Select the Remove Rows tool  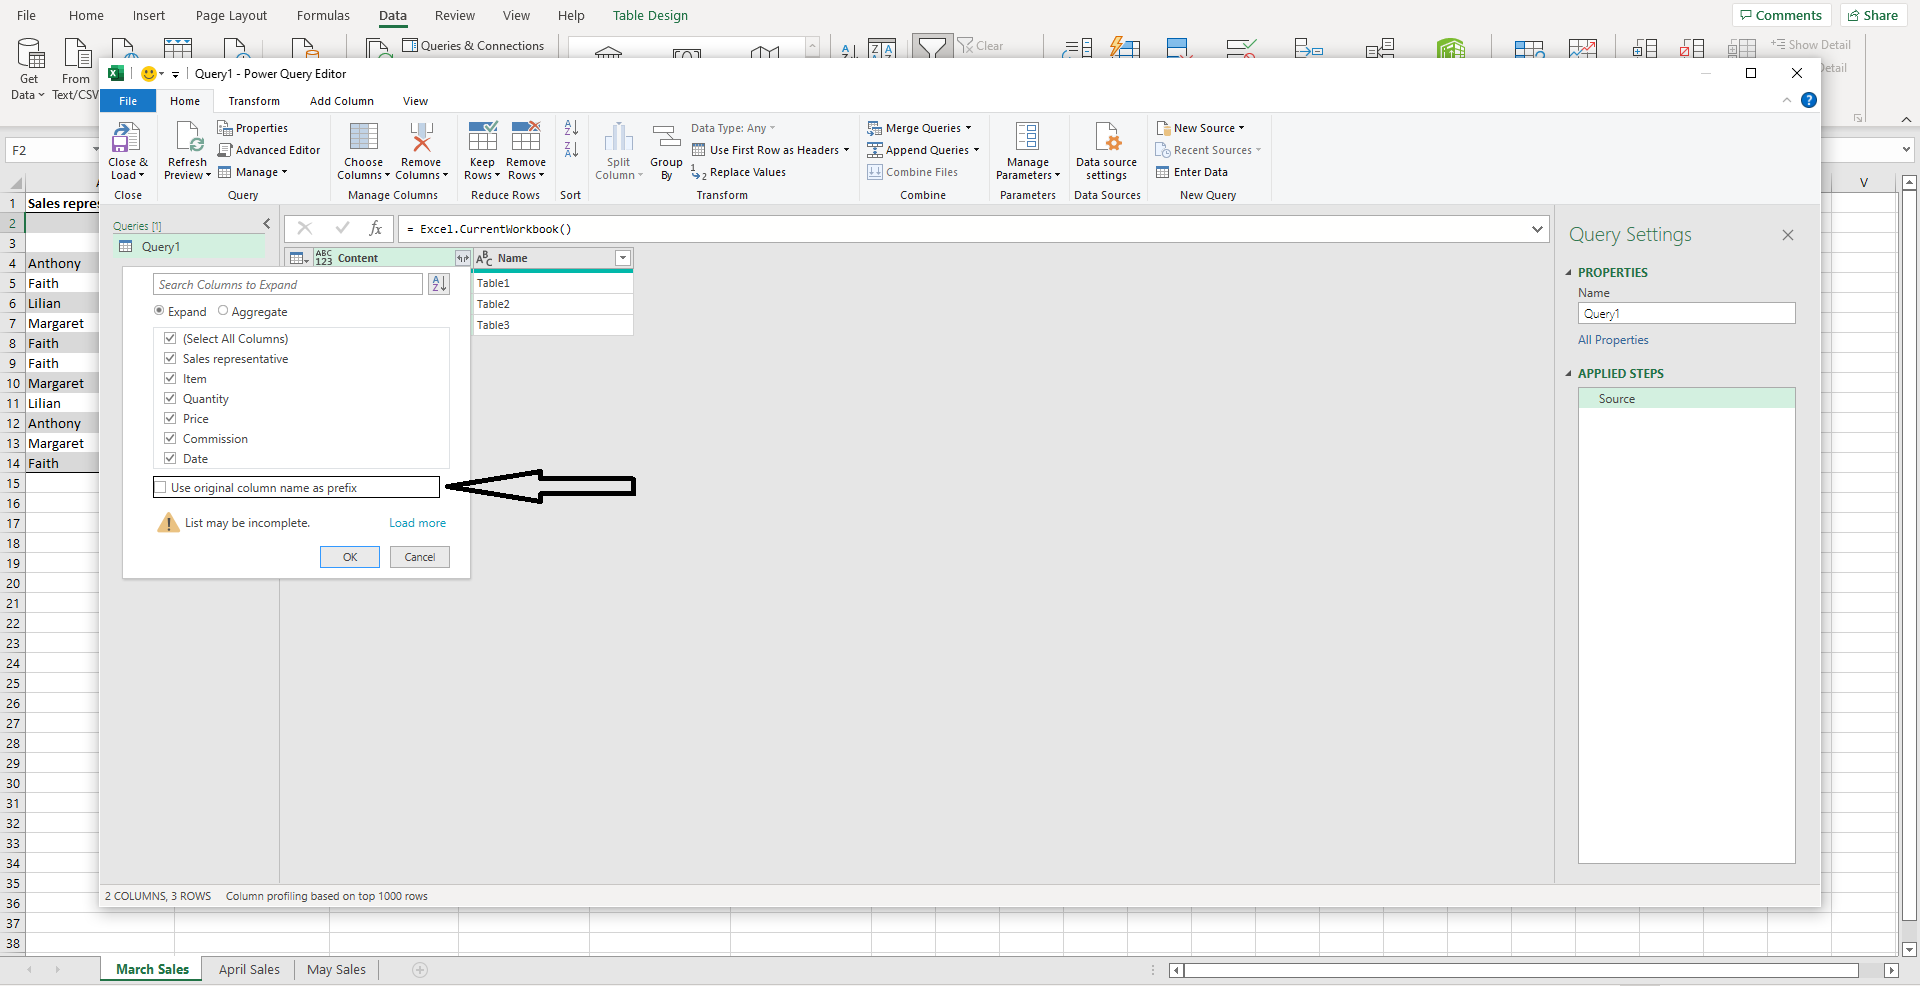[525, 148]
